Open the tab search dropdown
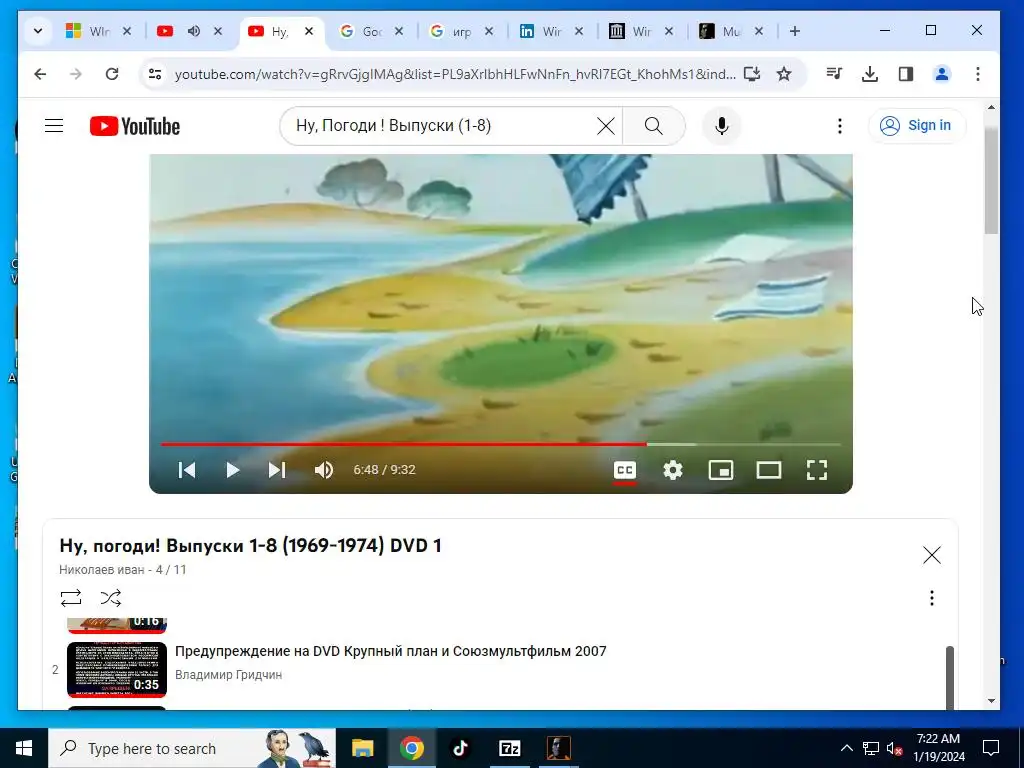This screenshot has width=1024, height=768. coord(38,31)
